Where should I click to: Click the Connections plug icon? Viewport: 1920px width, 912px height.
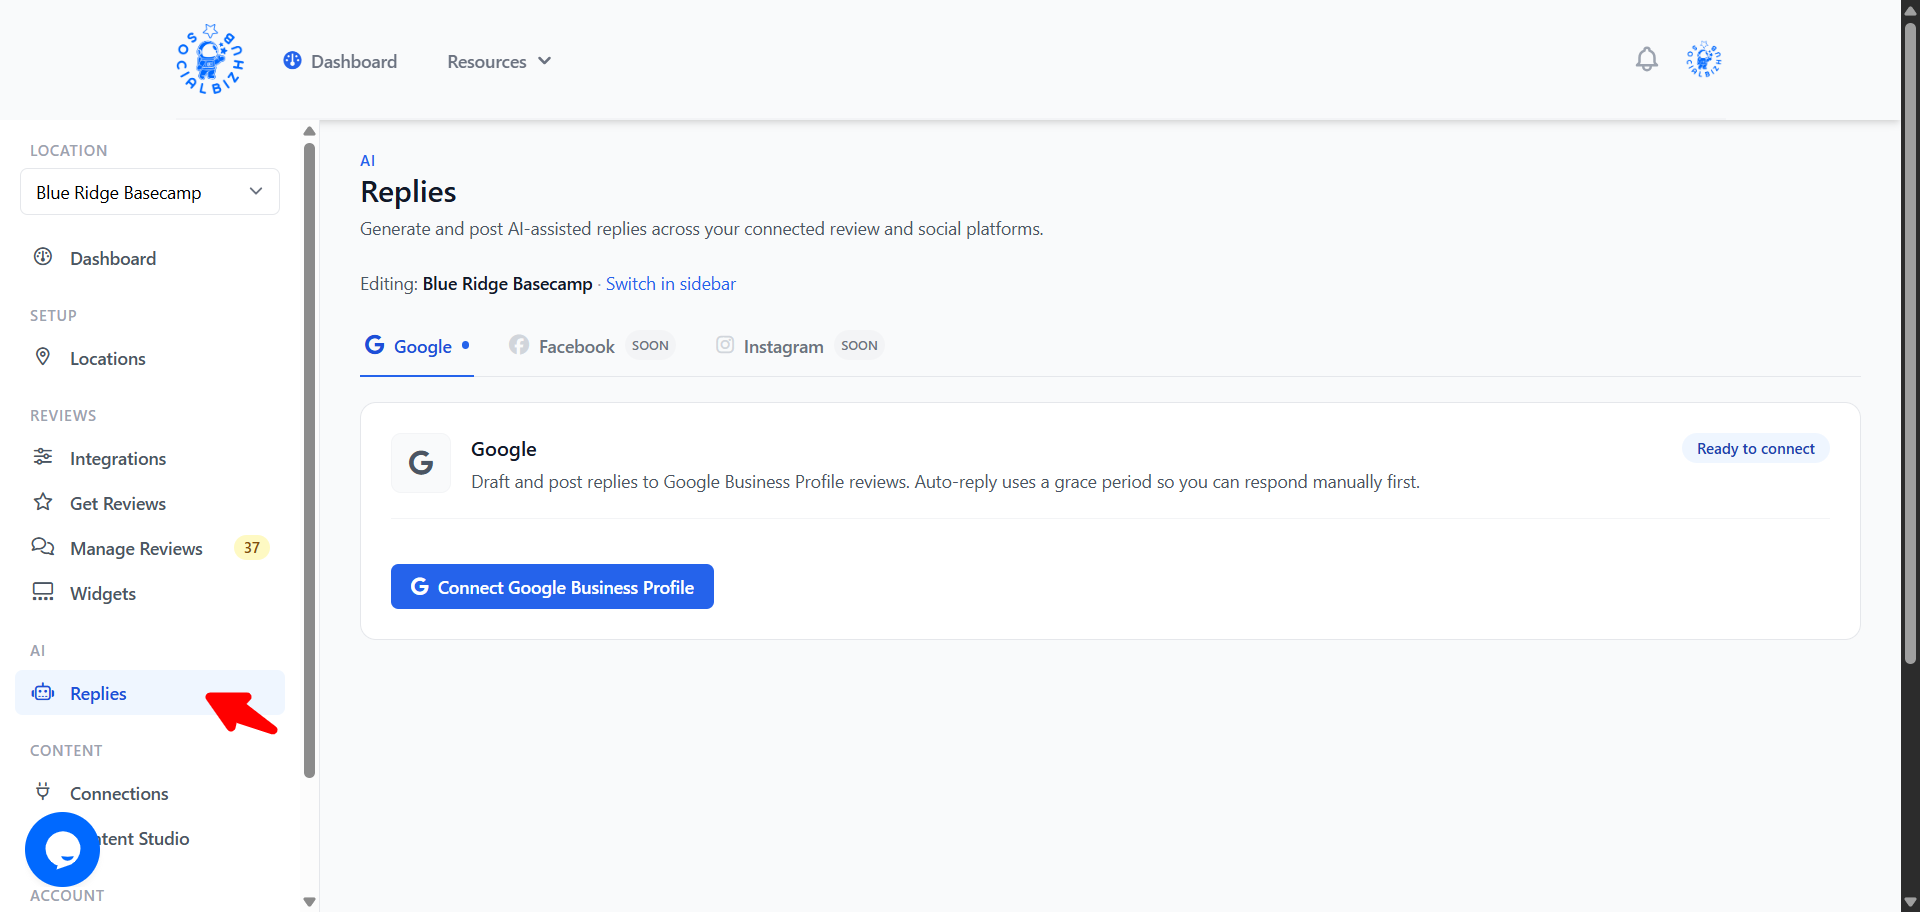click(x=43, y=792)
